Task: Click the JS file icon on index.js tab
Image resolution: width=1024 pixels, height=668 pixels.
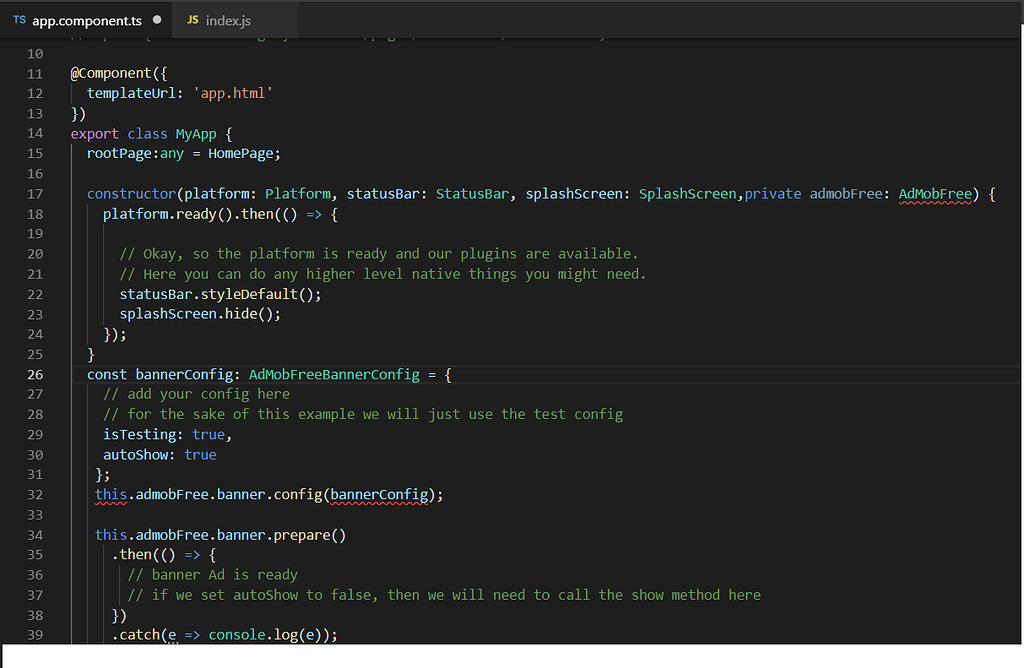Action: click(x=193, y=20)
